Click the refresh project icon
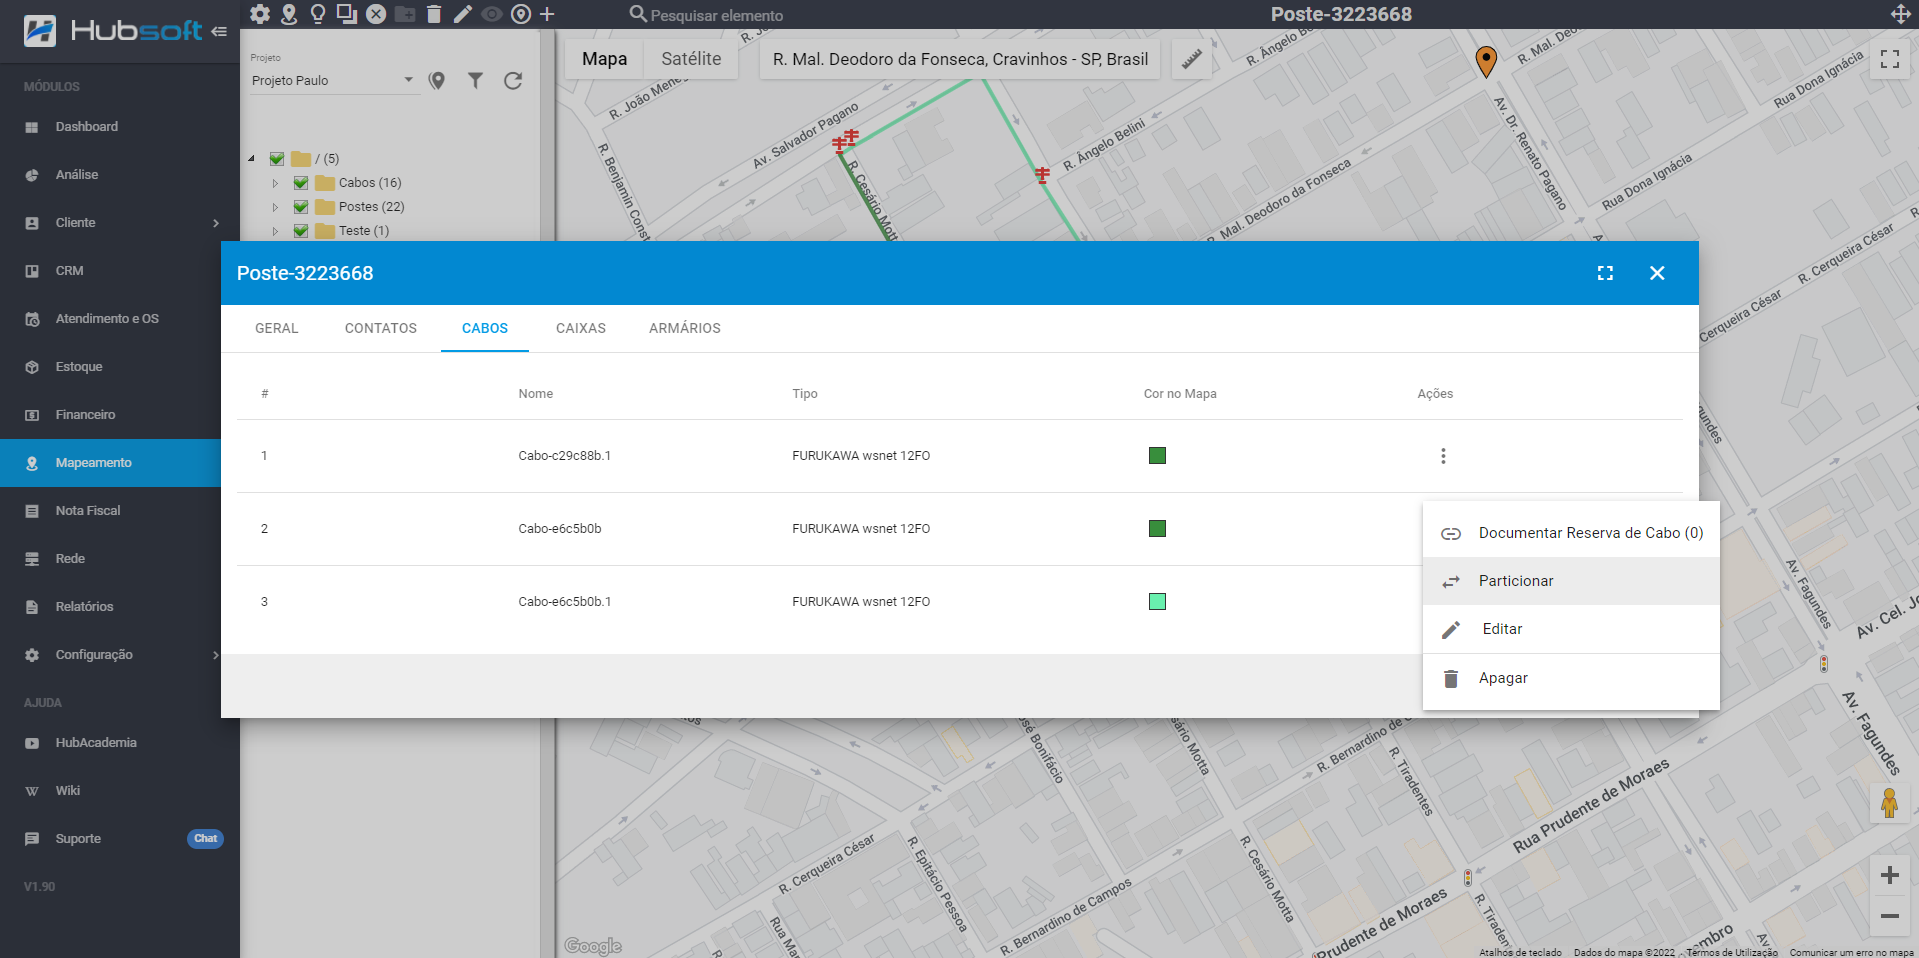 [513, 81]
